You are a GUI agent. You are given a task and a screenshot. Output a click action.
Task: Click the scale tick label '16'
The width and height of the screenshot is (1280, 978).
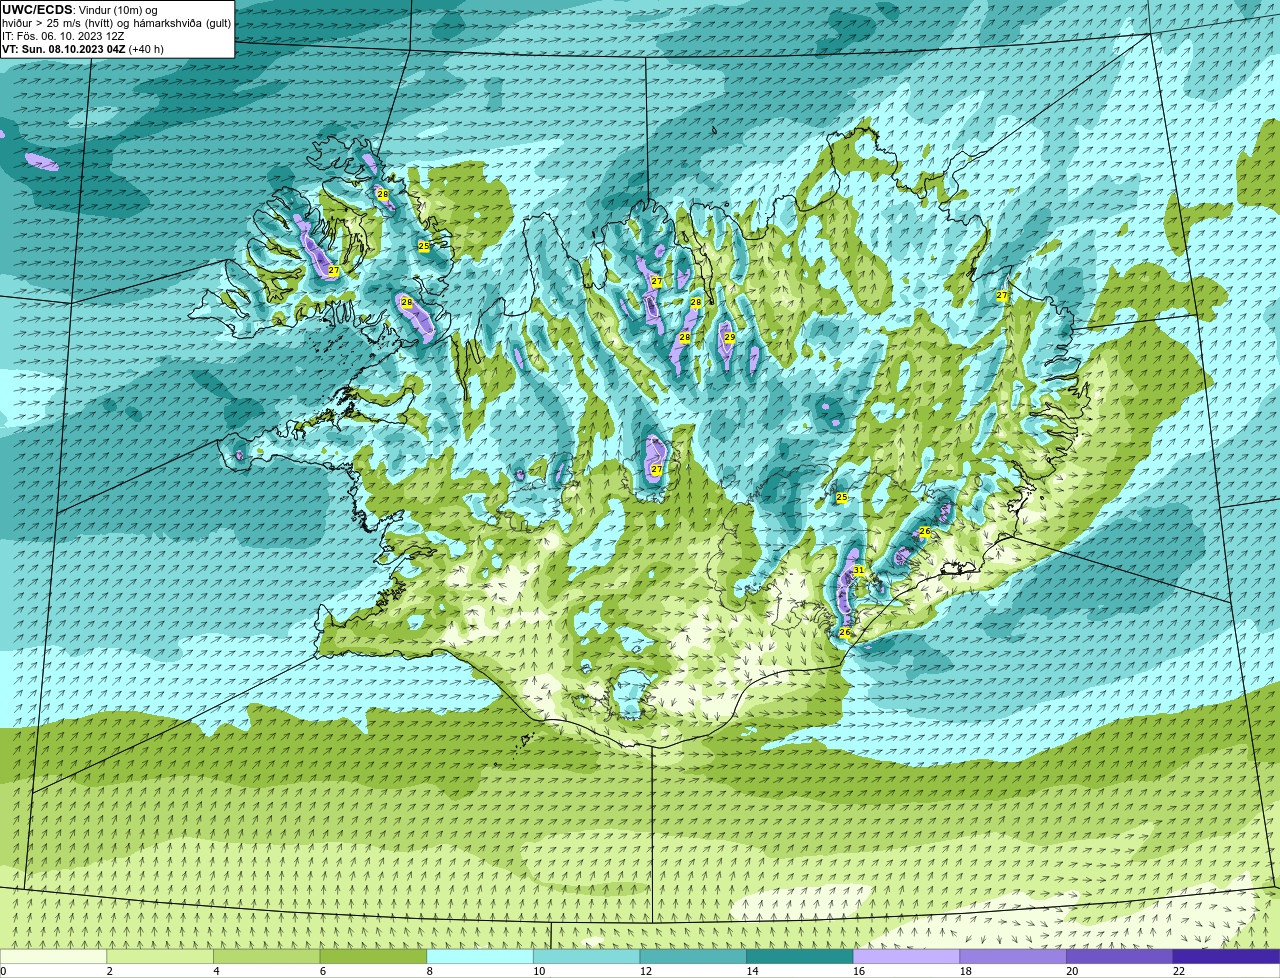pos(859,971)
